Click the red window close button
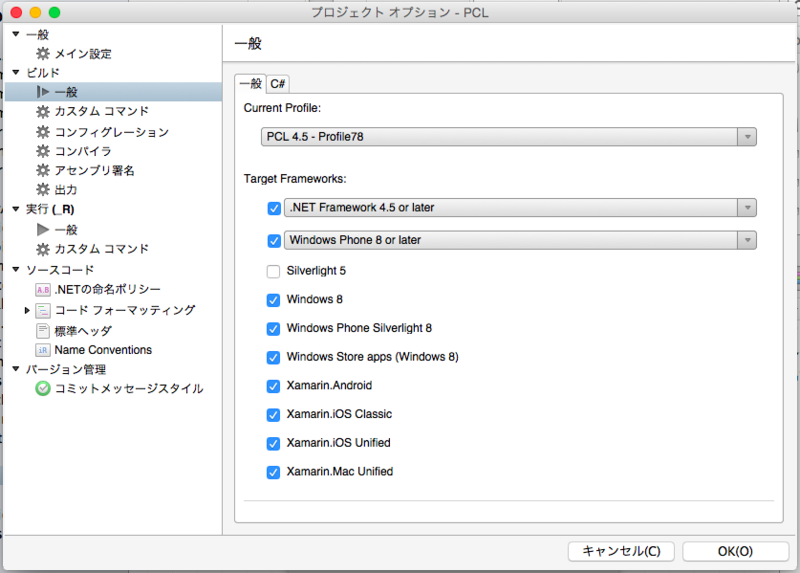 [x=16, y=12]
